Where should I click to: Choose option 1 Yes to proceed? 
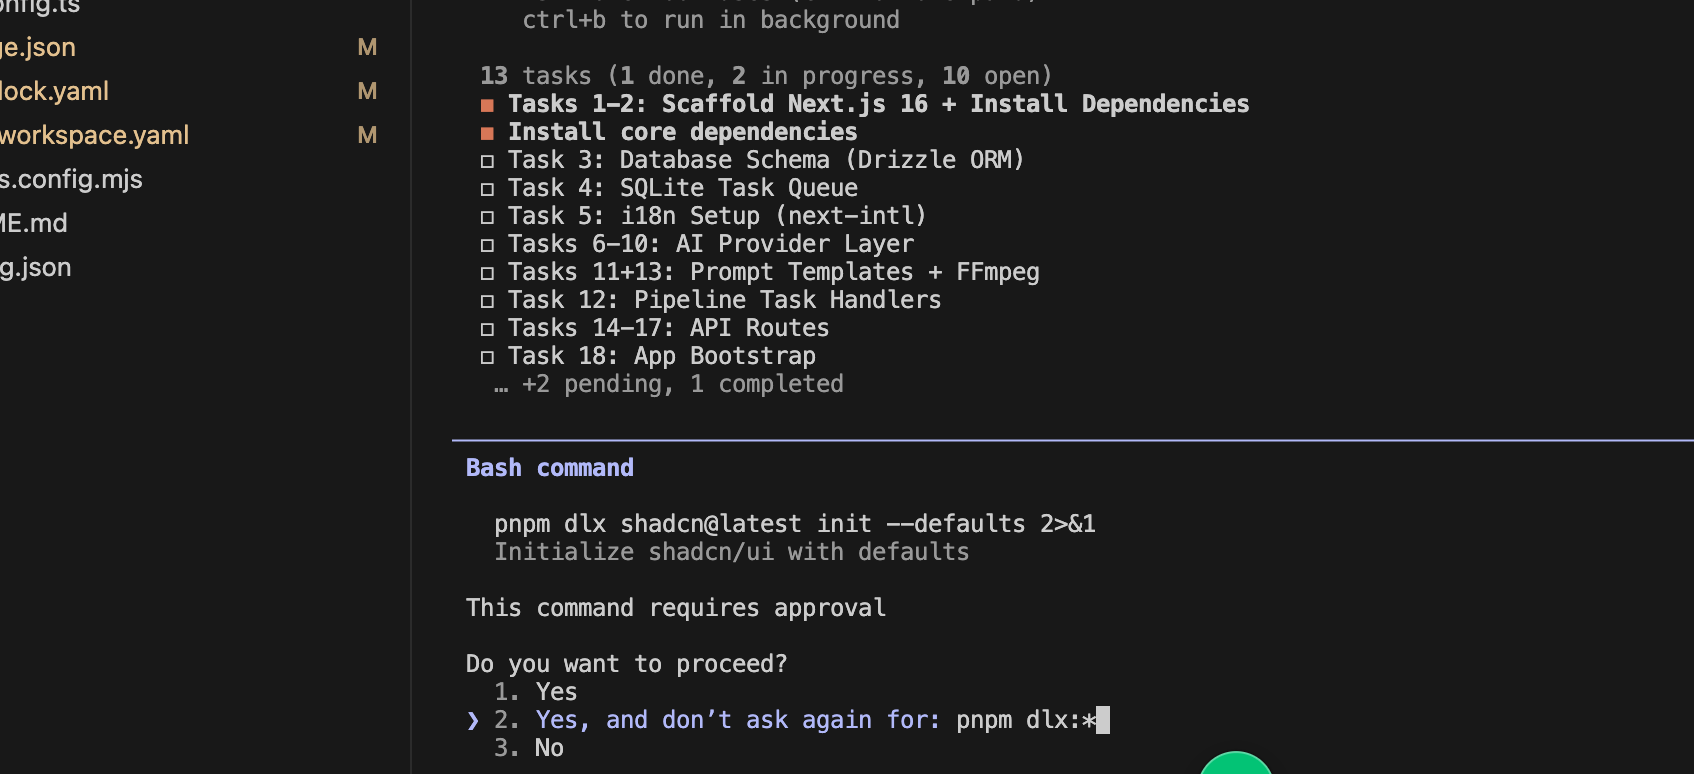[555, 692]
